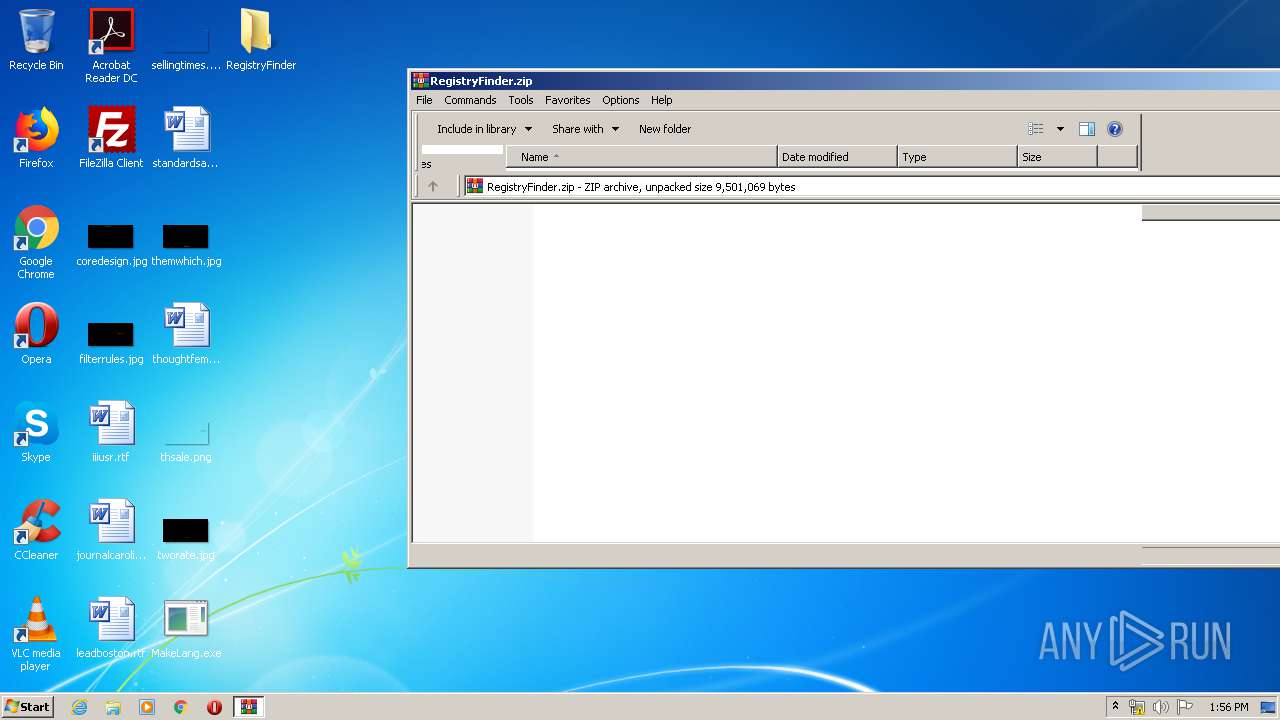This screenshot has height=720, width=1280.
Task: Sort by Size column header
Action: pyautogui.click(x=1057, y=157)
